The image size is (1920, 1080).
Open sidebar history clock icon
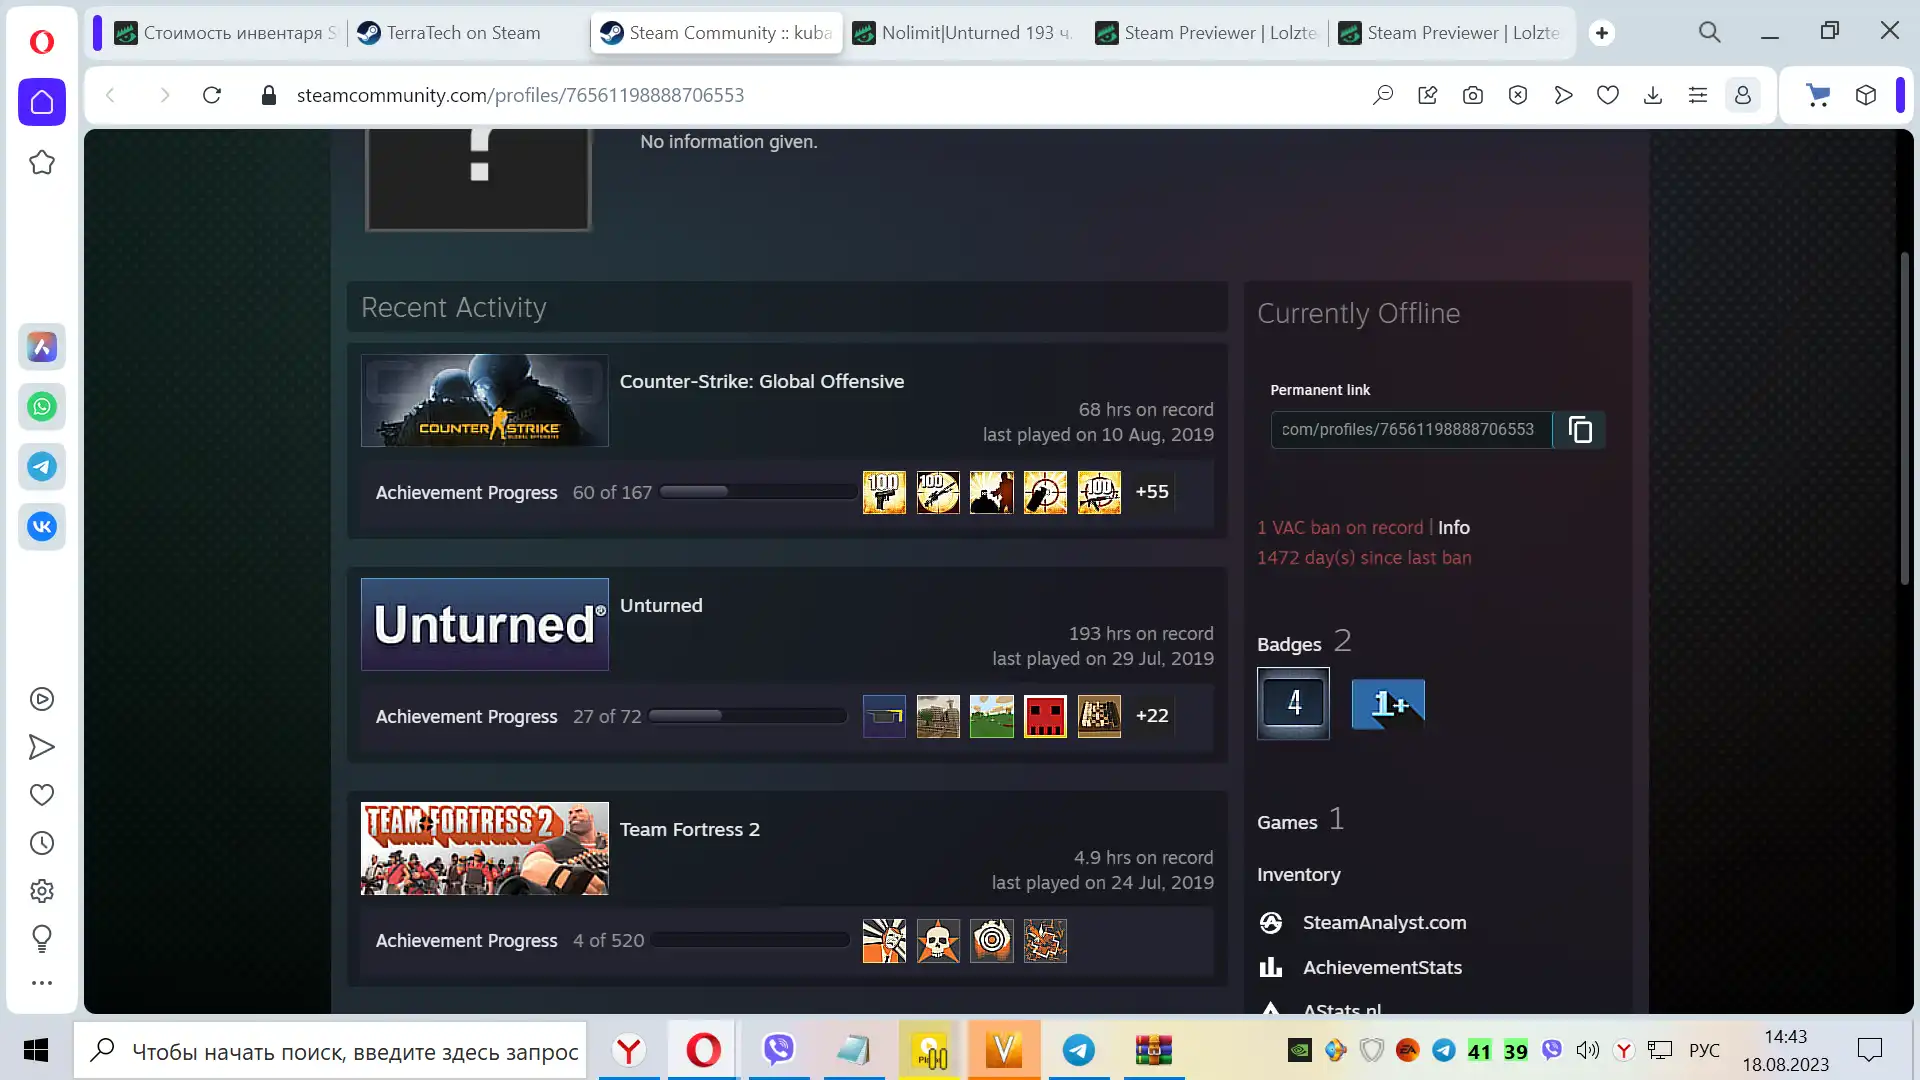[42, 843]
